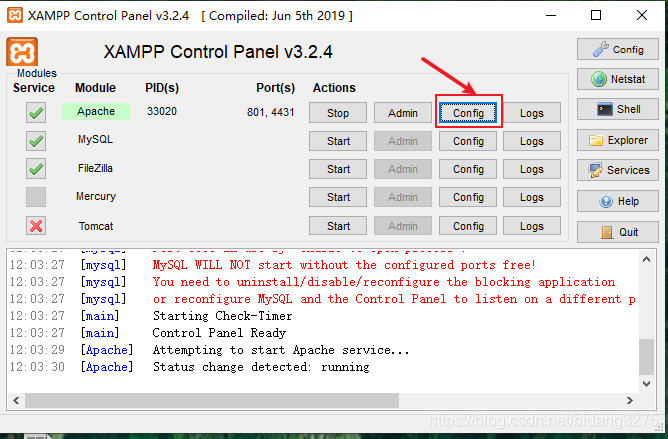Minimize the XAMPP window
Image resolution: width=668 pixels, height=439 pixels.
point(551,15)
